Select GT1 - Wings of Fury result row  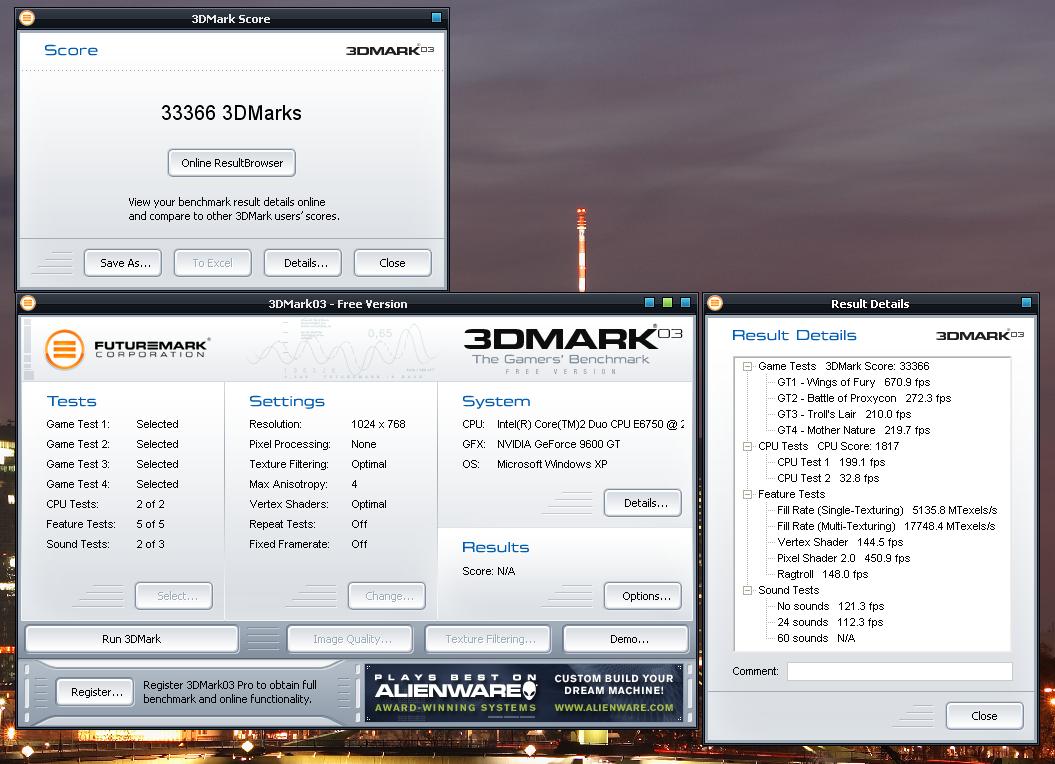click(x=854, y=382)
